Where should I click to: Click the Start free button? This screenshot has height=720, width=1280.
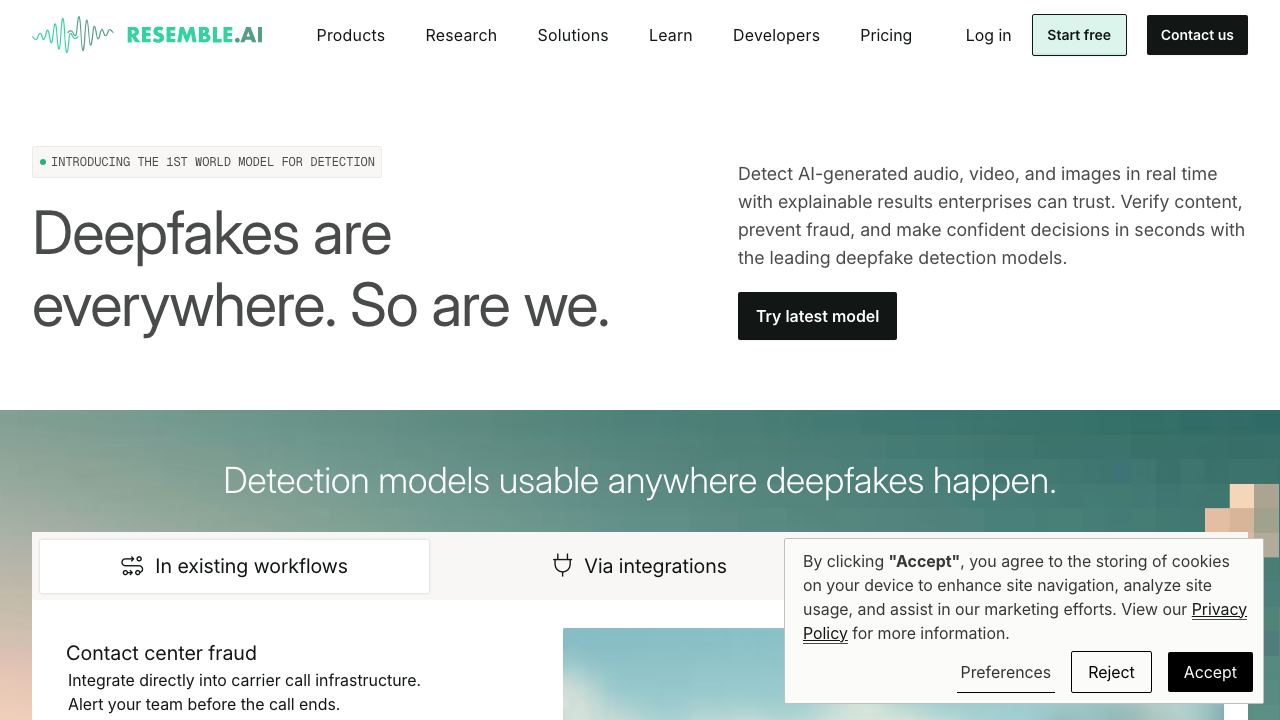(x=1079, y=35)
